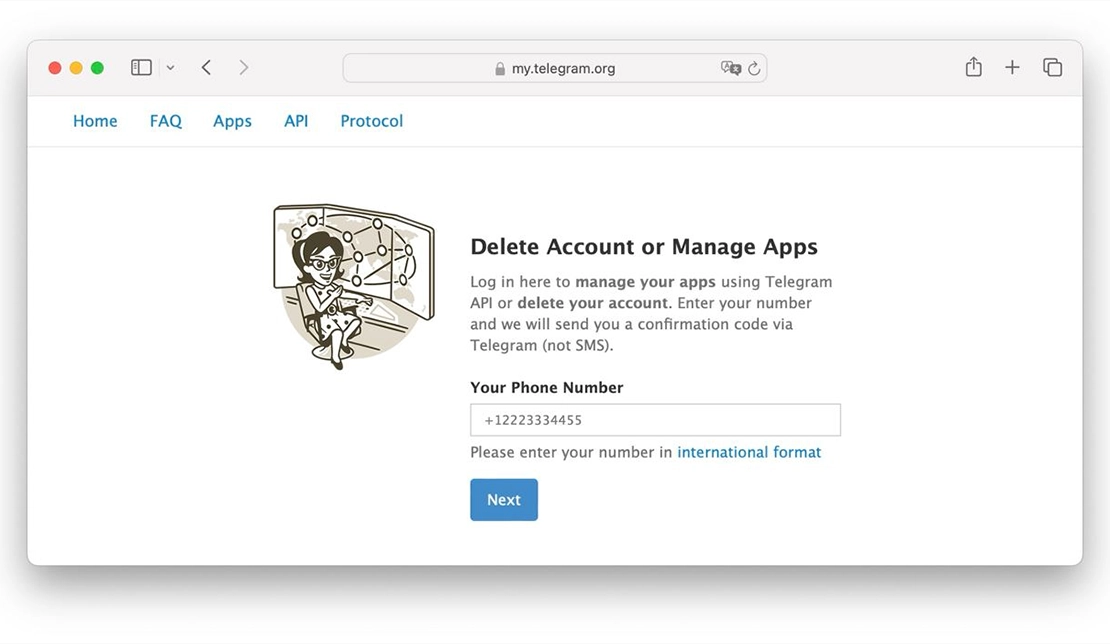Open the Protocol navigation link

[x=371, y=121]
